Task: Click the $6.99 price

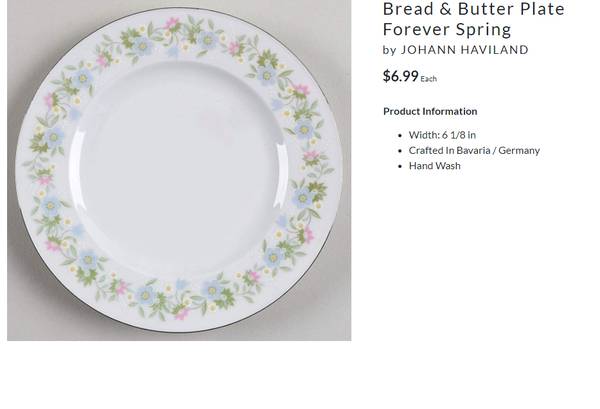Action: 400,76
